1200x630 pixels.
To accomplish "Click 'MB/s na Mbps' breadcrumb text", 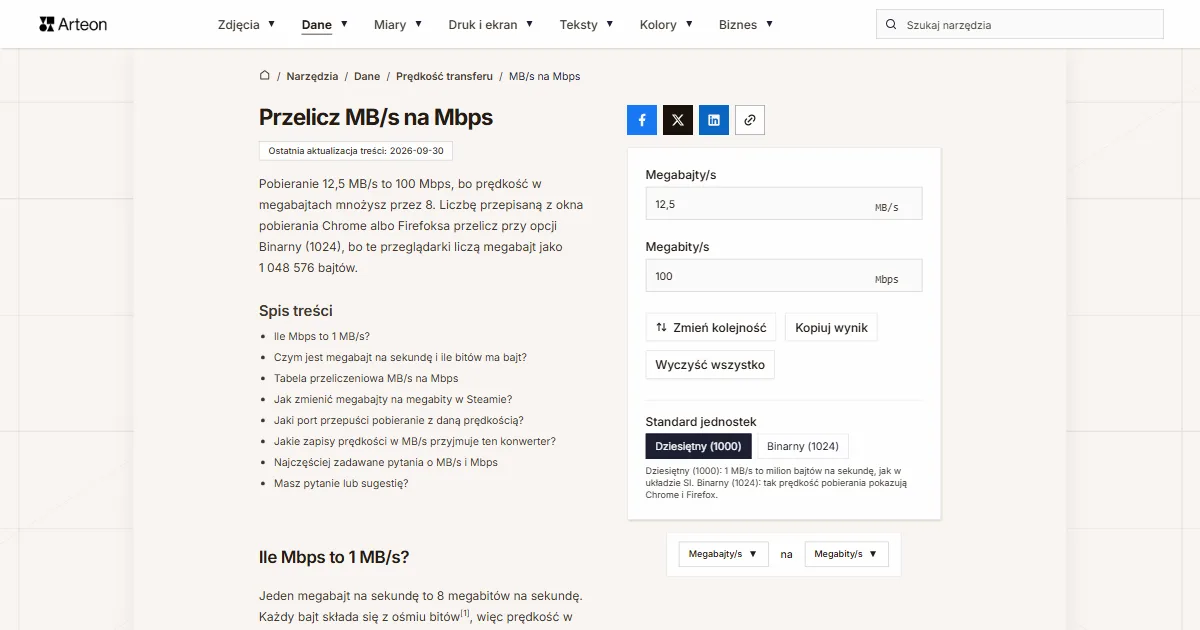I will 545,76.
